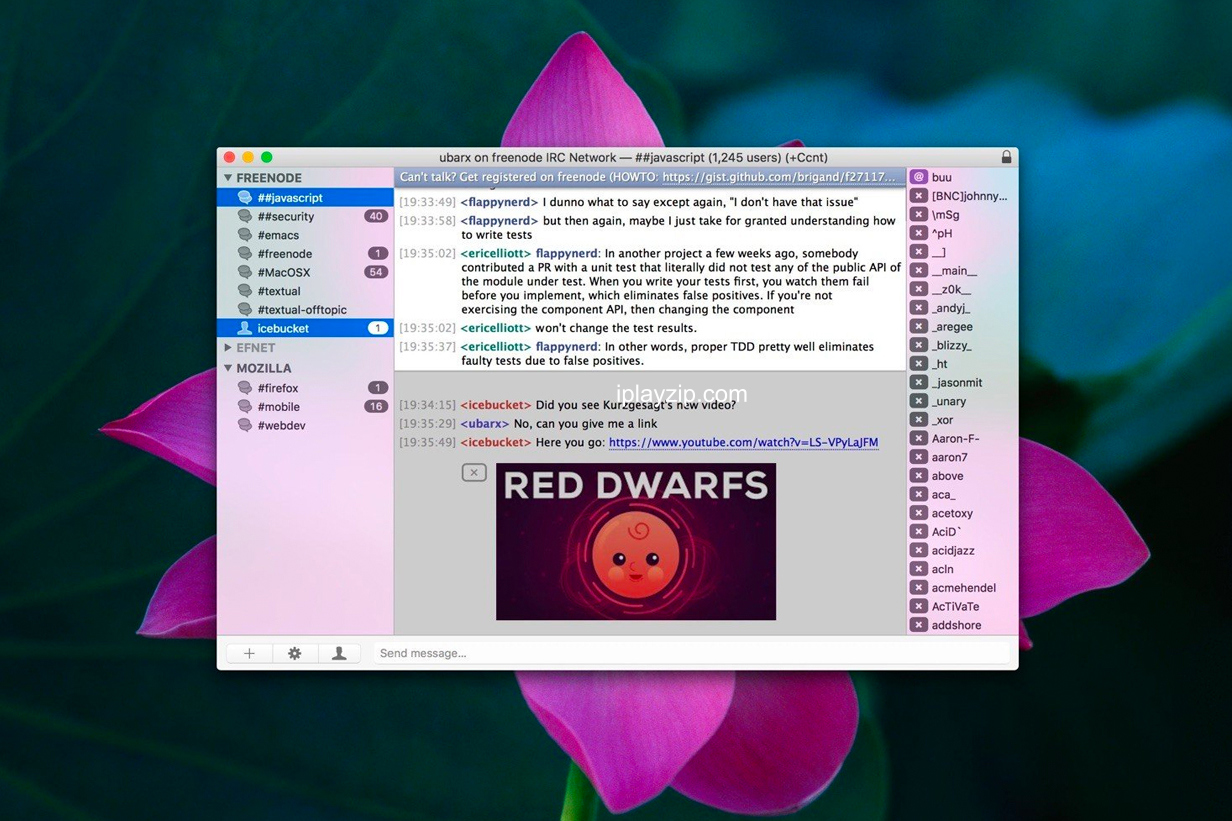
Task: Click the Red Dwarfs video thumbnail
Action: 636,541
